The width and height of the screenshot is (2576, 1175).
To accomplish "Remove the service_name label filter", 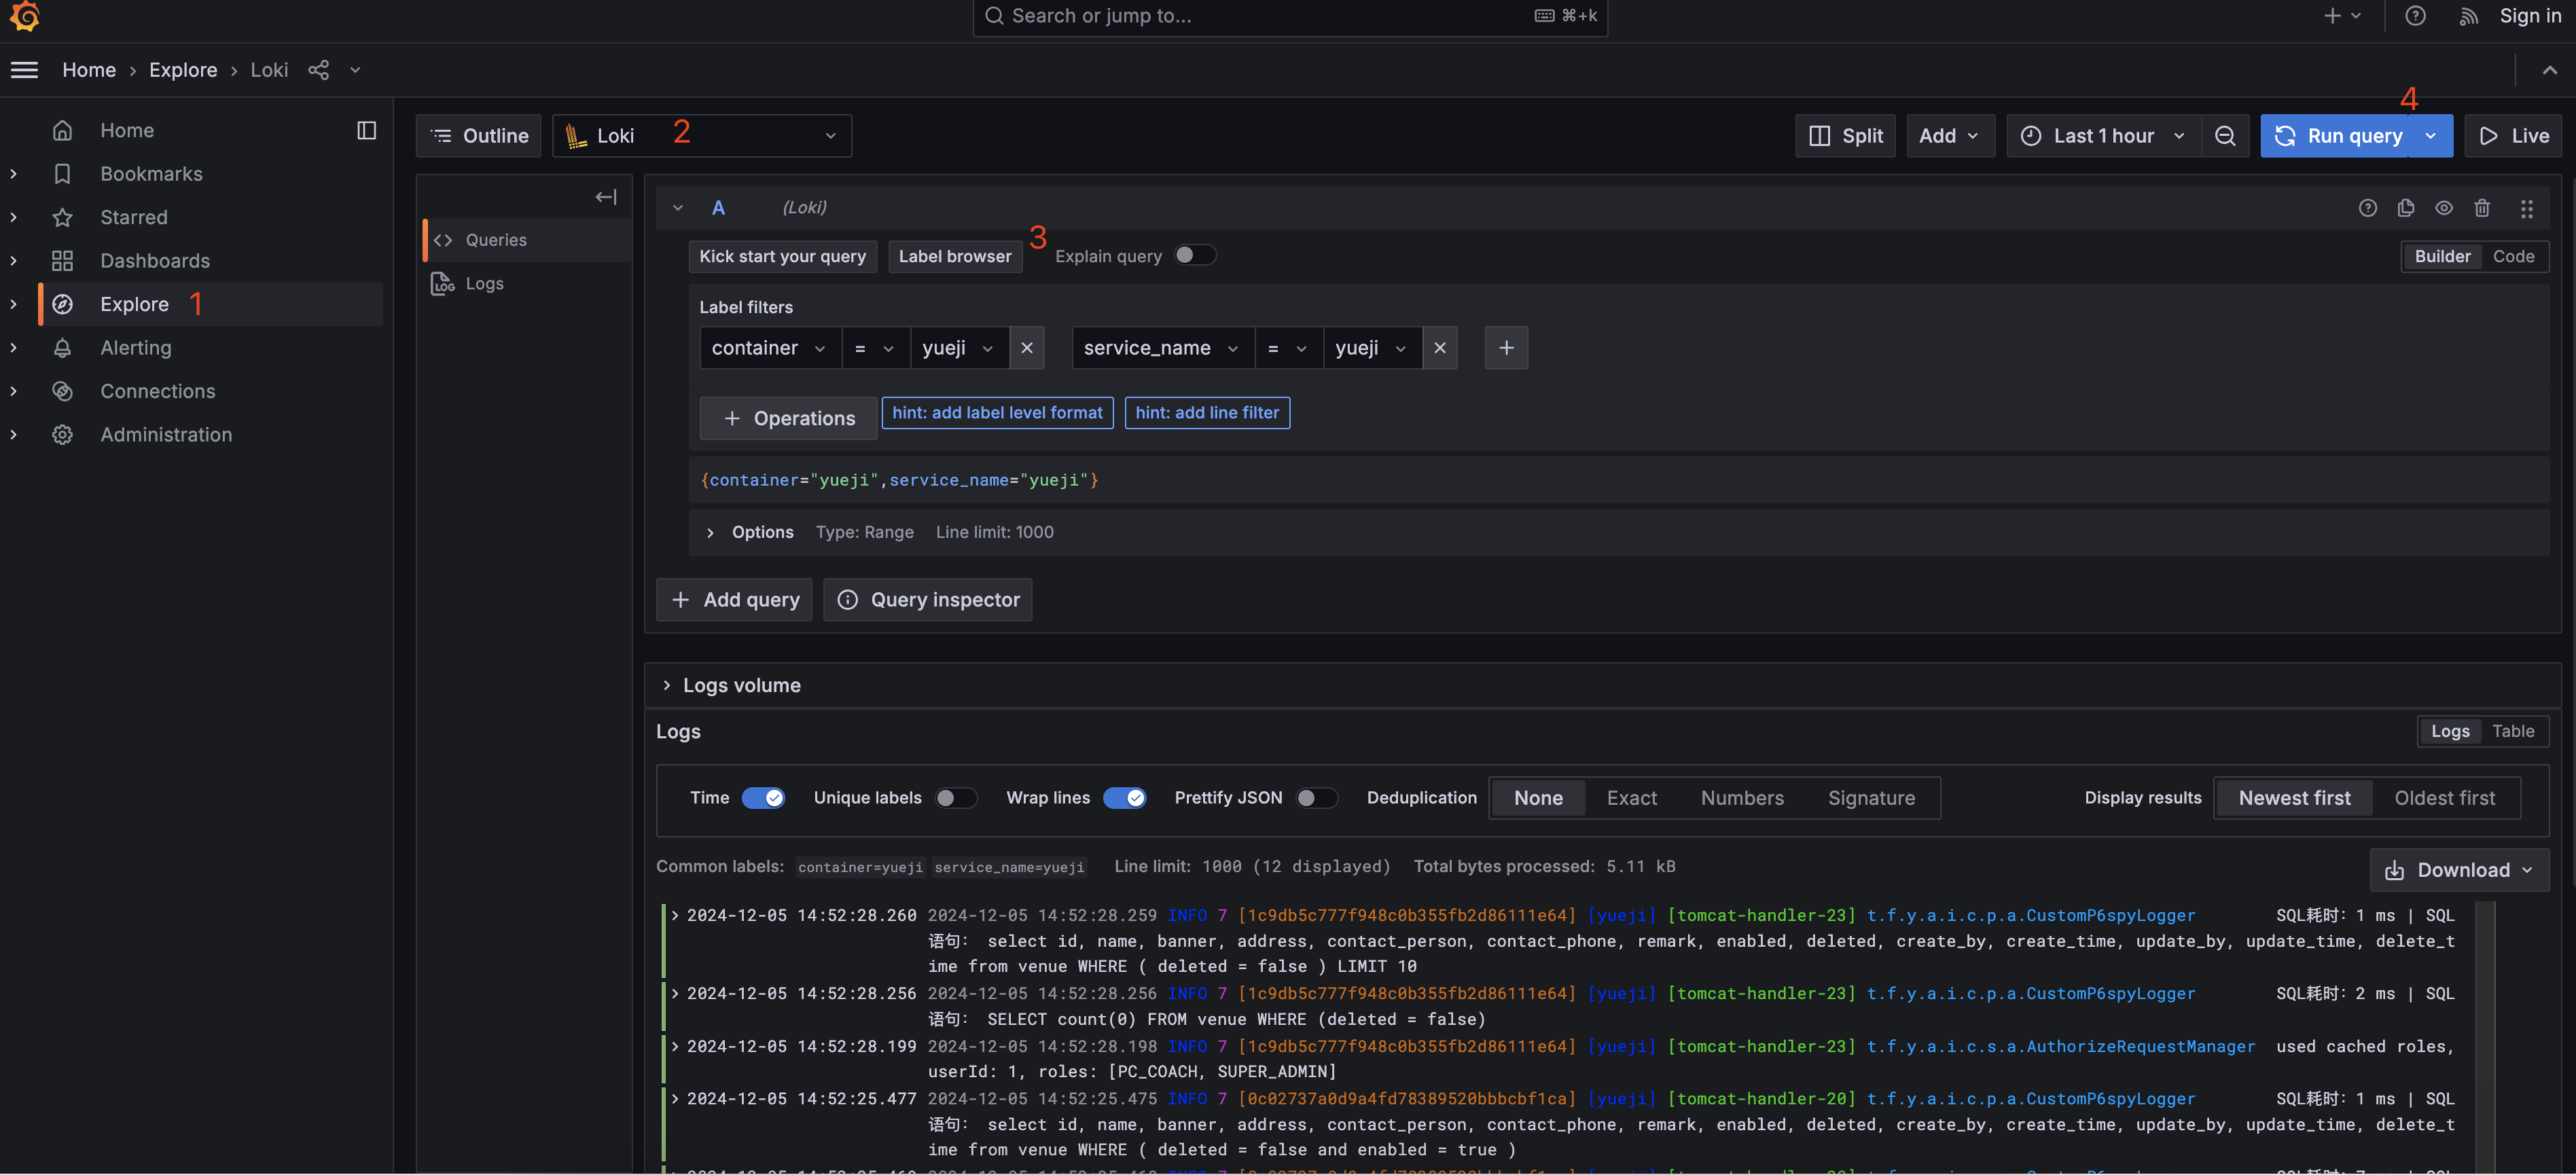I will [1439, 348].
